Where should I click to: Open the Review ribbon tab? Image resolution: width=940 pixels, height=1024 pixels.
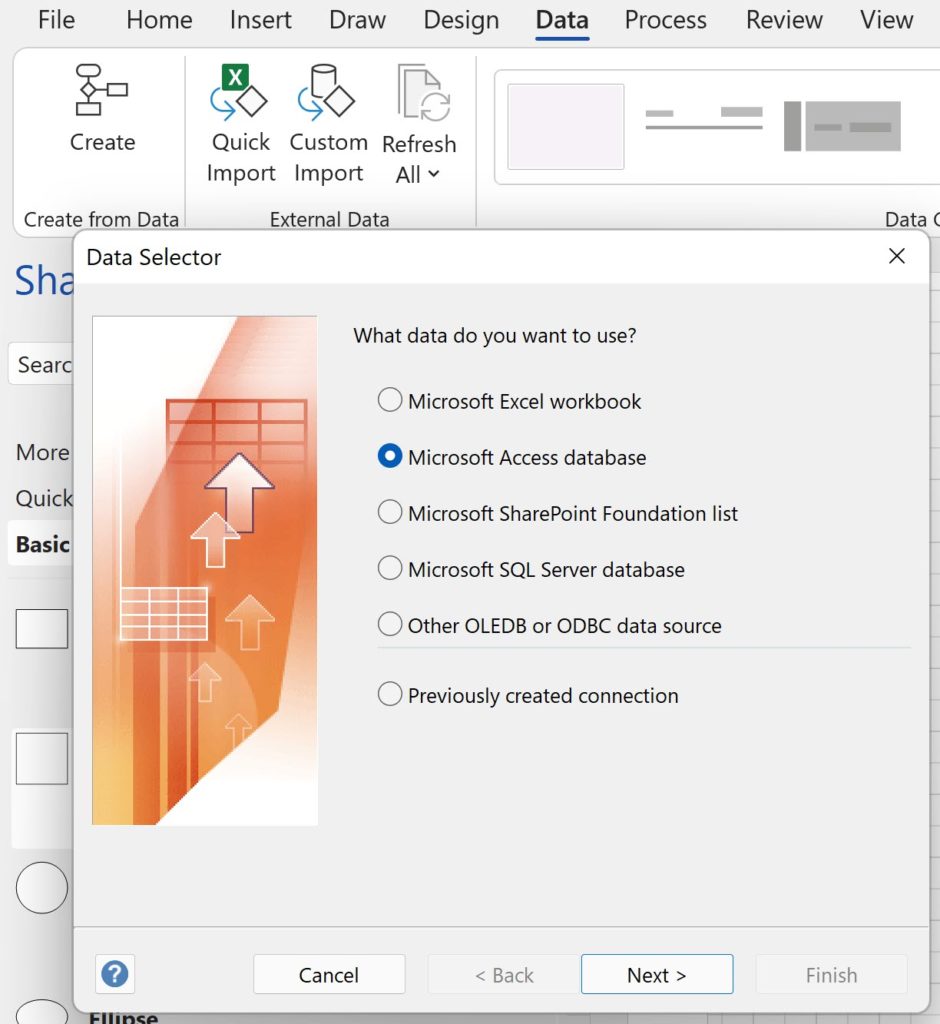pos(783,20)
